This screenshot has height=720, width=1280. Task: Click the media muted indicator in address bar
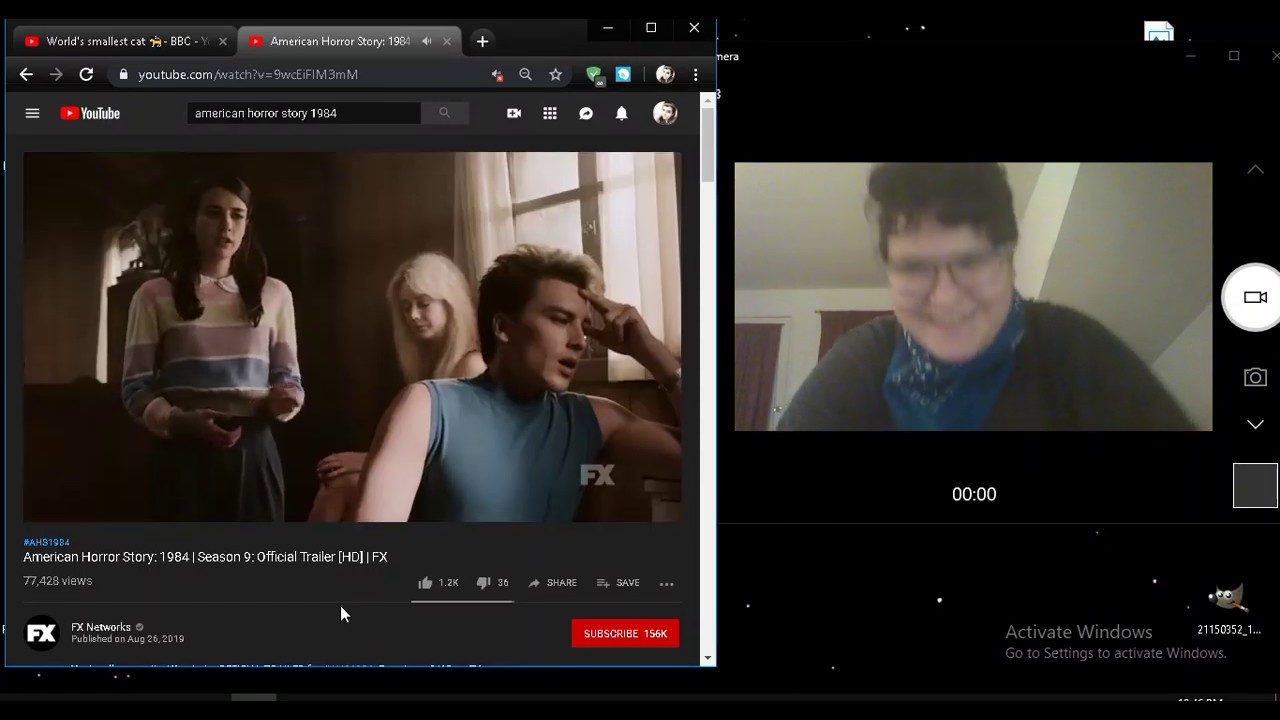click(x=497, y=74)
